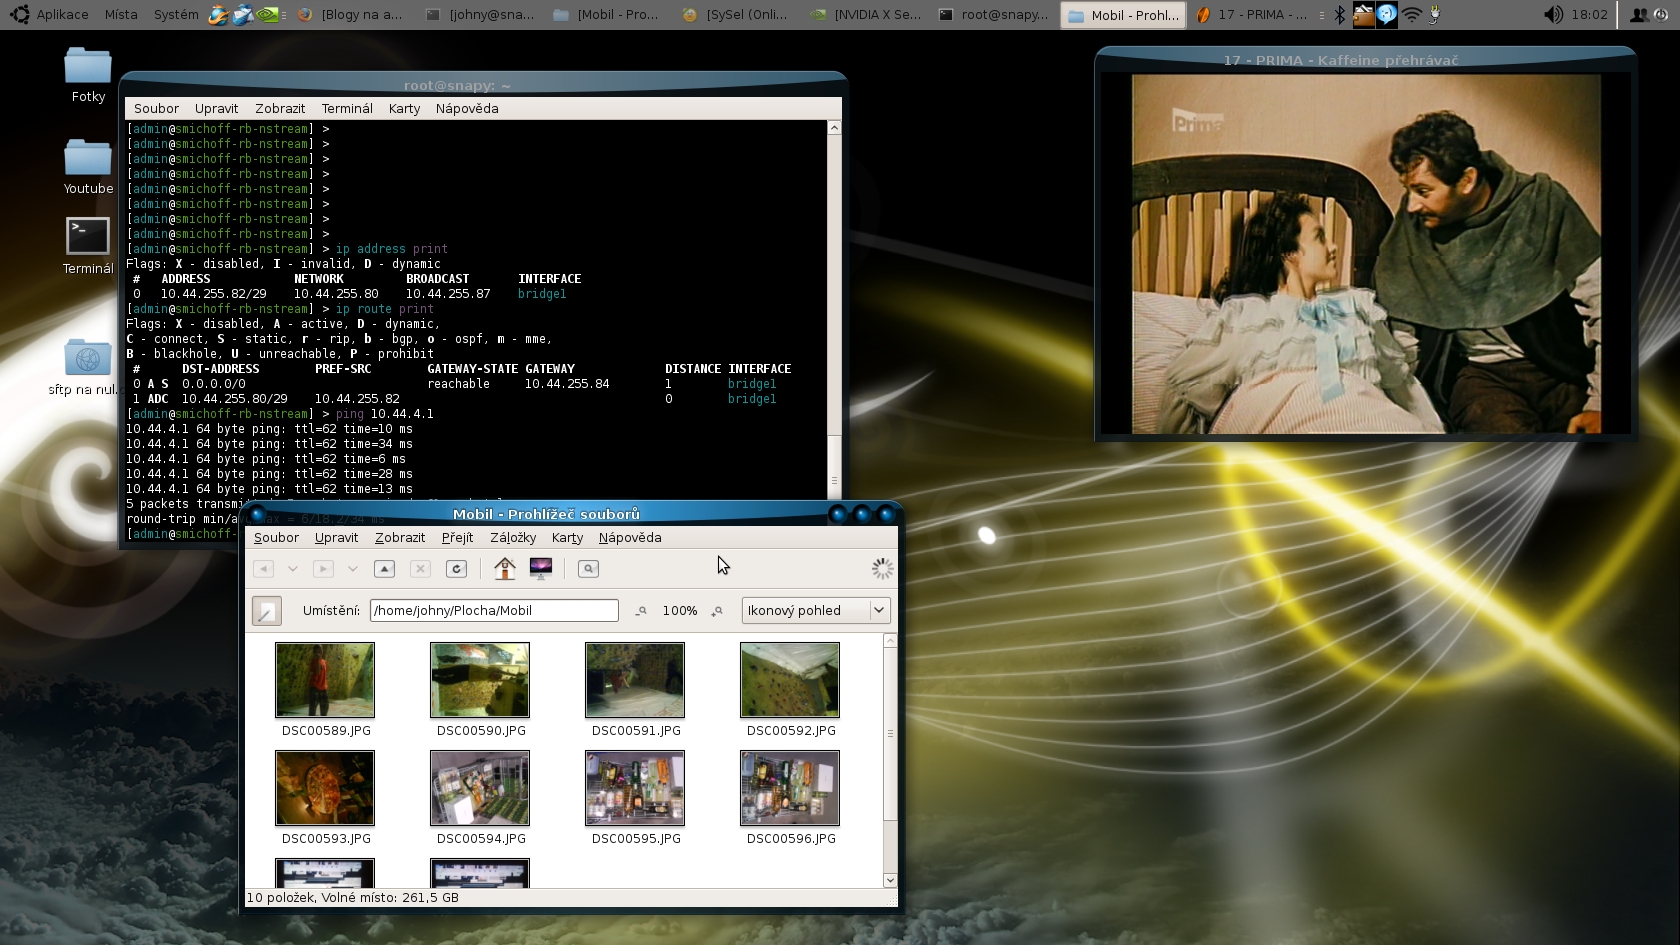Open the Systém menu in top panel
Screen dimensions: 1680x945
(x=176, y=15)
